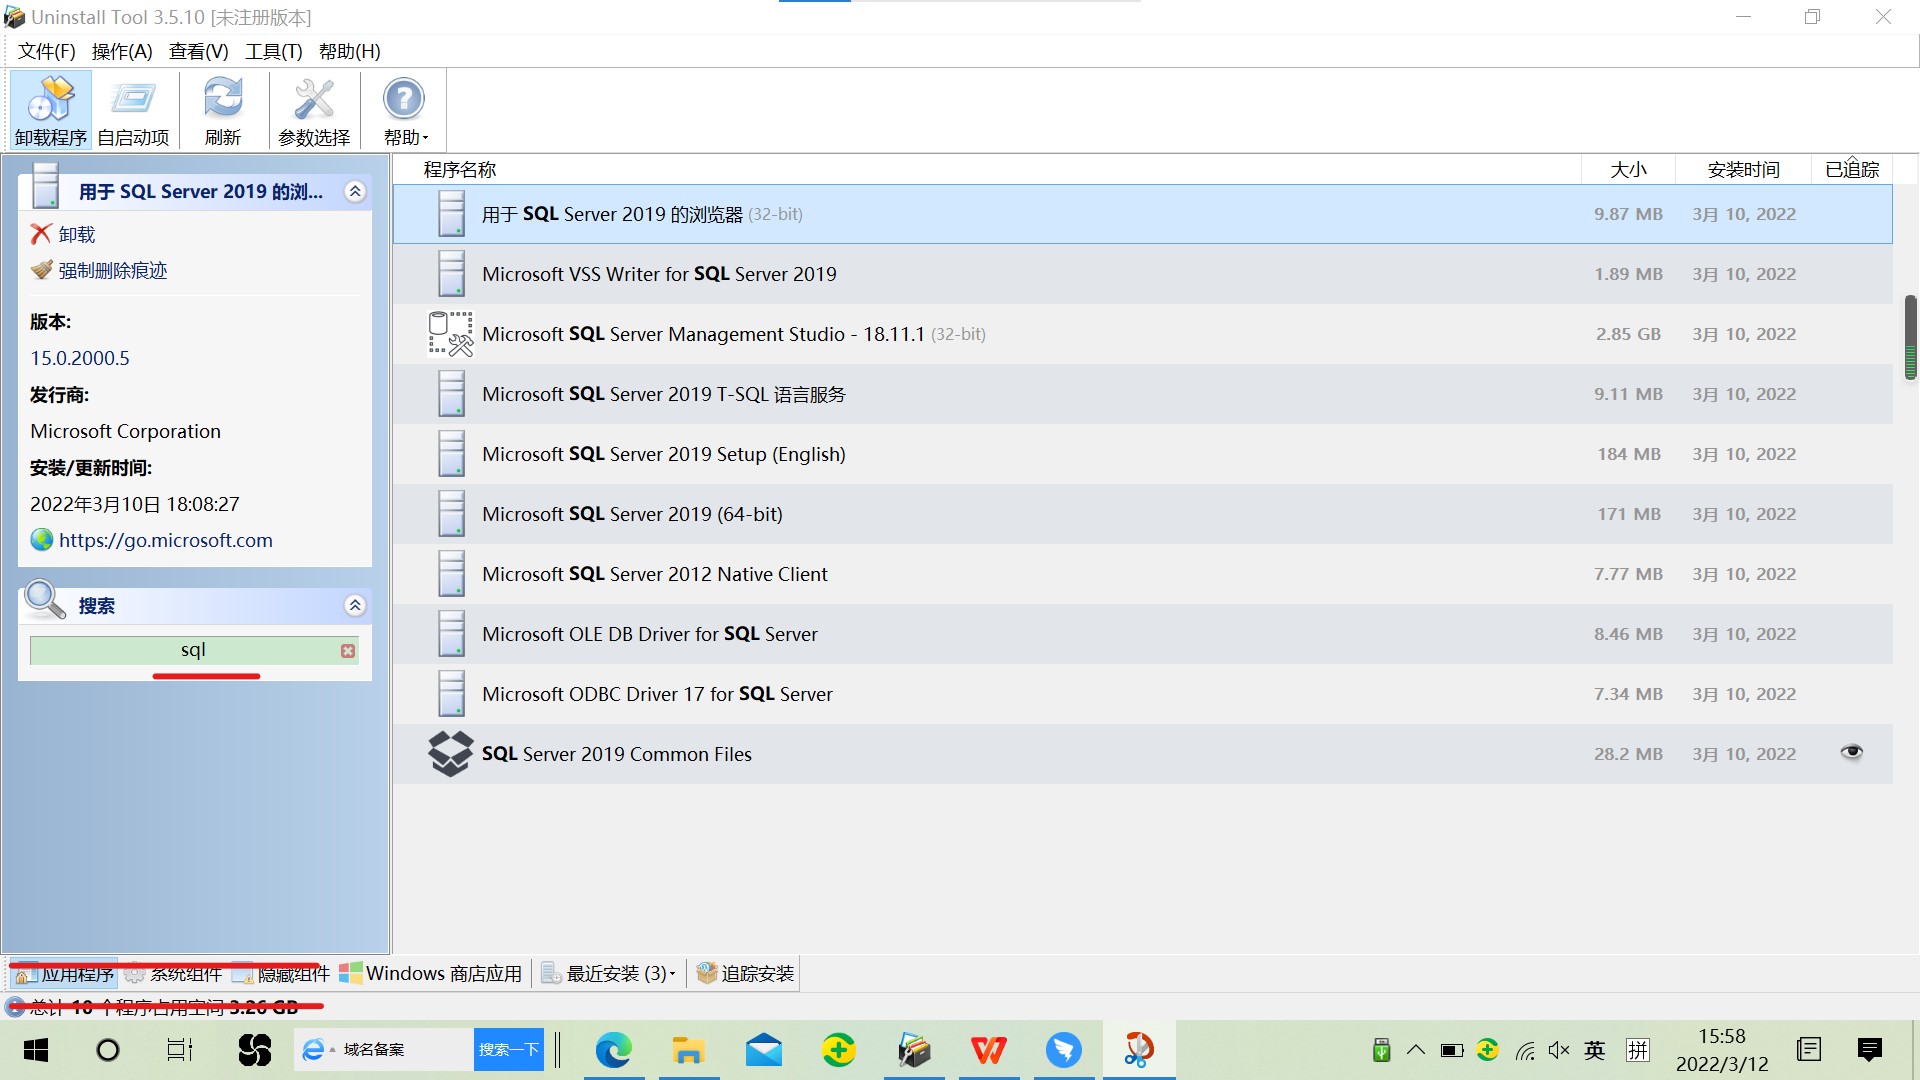The image size is (1920, 1080).
Task: Click the 9.87 MB size cell
Action: (x=1628, y=214)
